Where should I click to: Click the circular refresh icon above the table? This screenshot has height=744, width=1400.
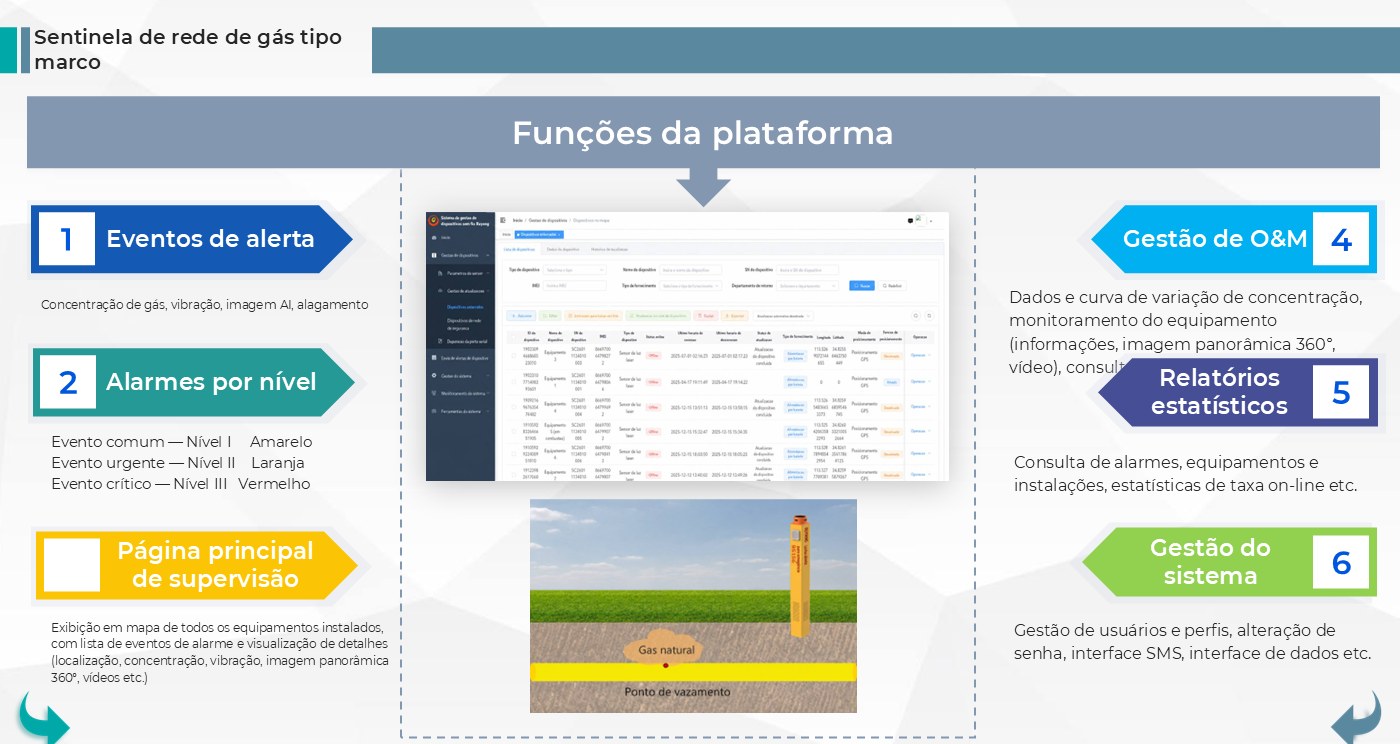(x=916, y=316)
